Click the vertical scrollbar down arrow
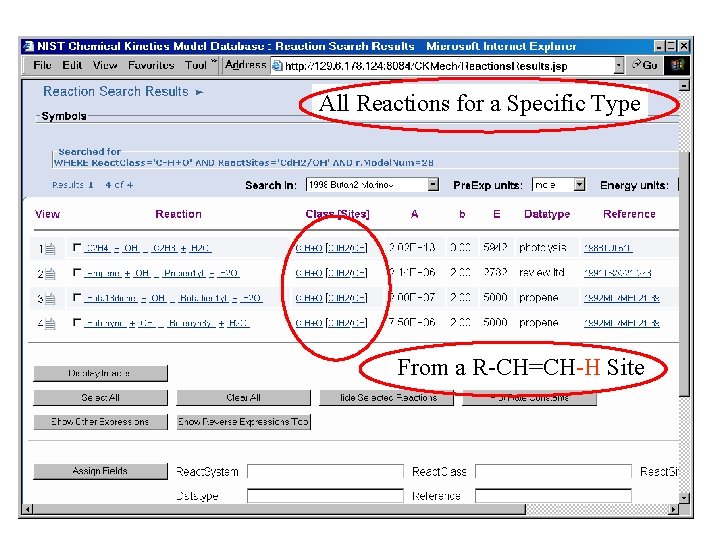 point(684,498)
